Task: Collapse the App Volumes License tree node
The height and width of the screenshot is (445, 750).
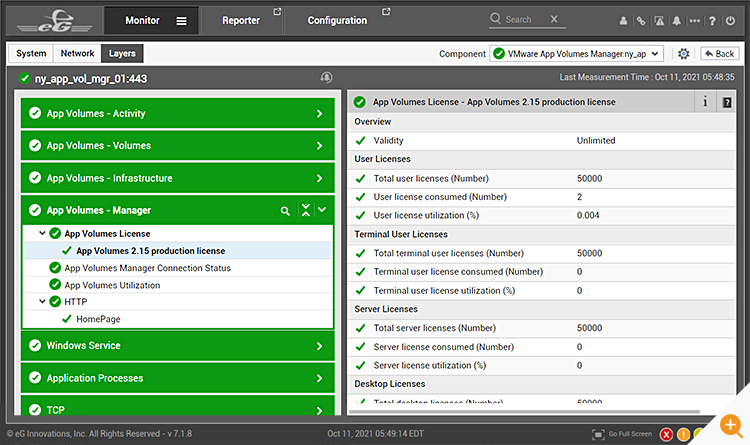Action: point(42,233)
